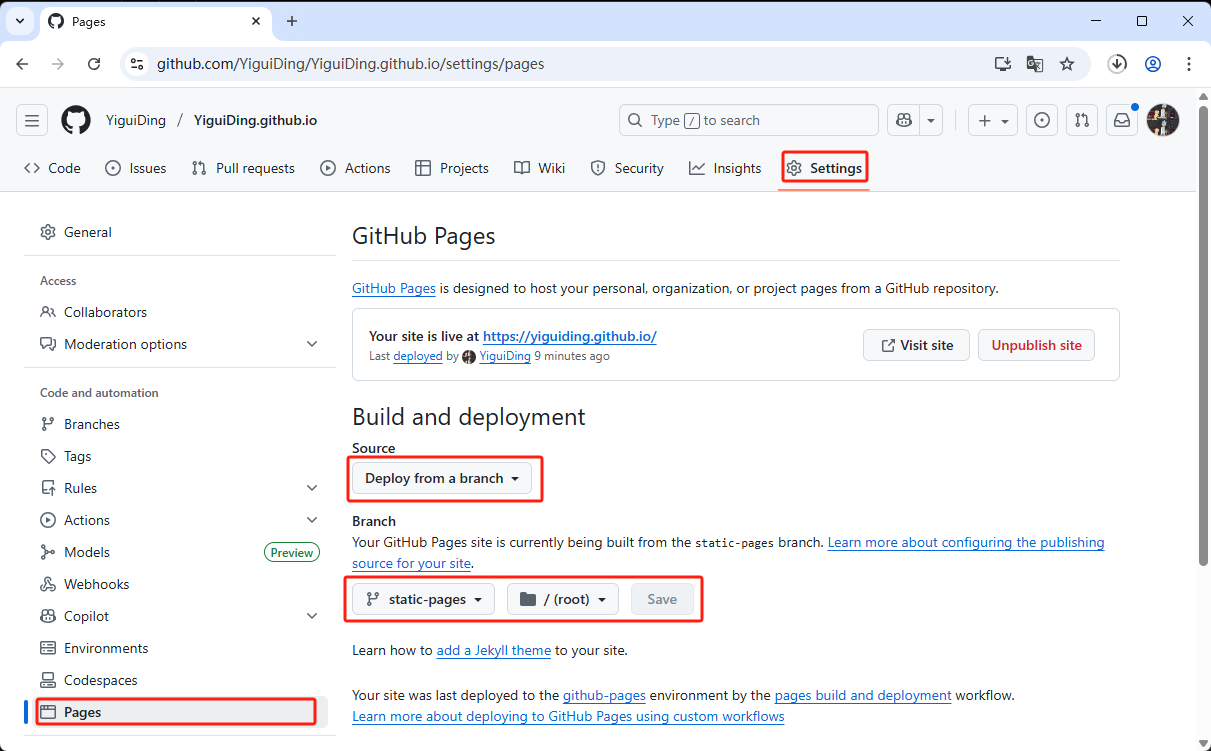Open the user profile avatar menu
Image resolution: width=1211 pixels, height=751 pixels.
(1162, 121)
